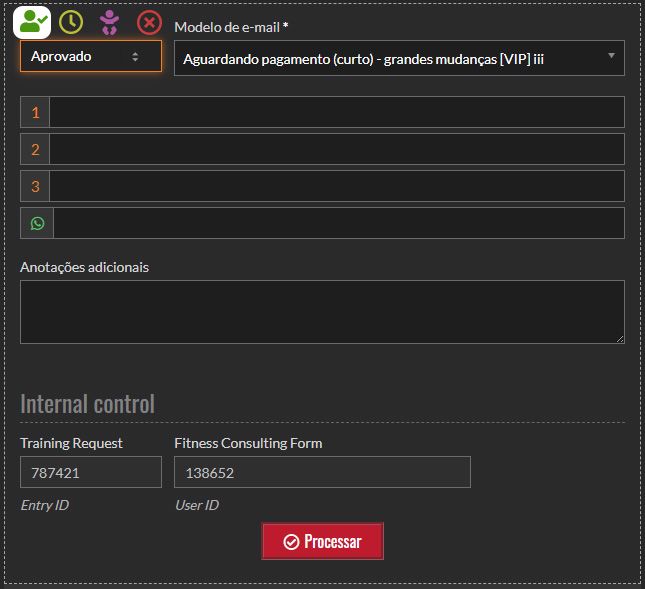Click the Fitness Consulting Form label
Screen dimensions: 645x589
[x=248, y=443]
